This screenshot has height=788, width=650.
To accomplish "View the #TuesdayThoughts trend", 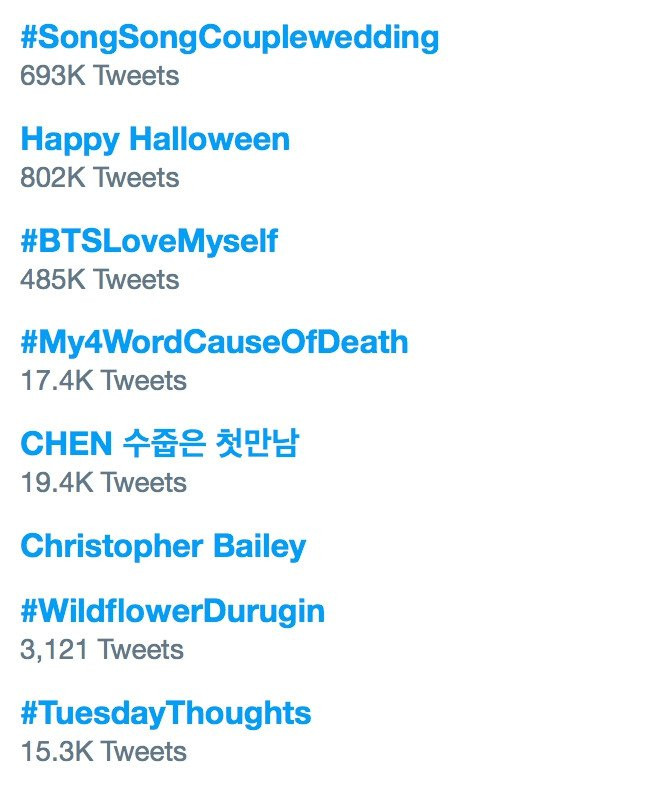I will point(165,714).
